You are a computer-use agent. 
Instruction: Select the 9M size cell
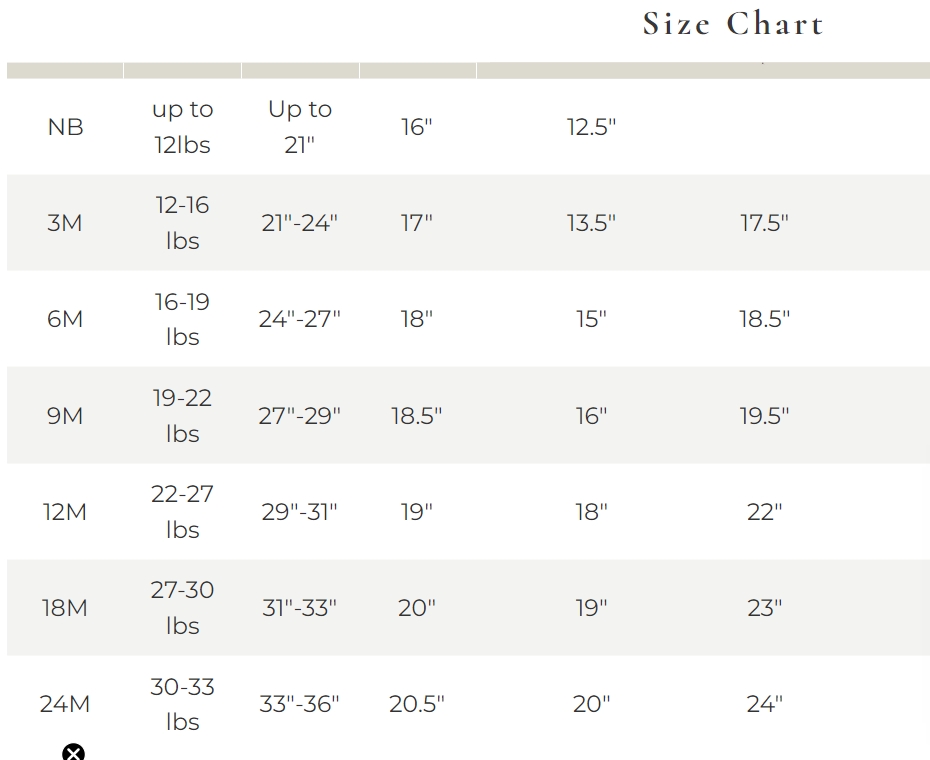click(65, 415)
